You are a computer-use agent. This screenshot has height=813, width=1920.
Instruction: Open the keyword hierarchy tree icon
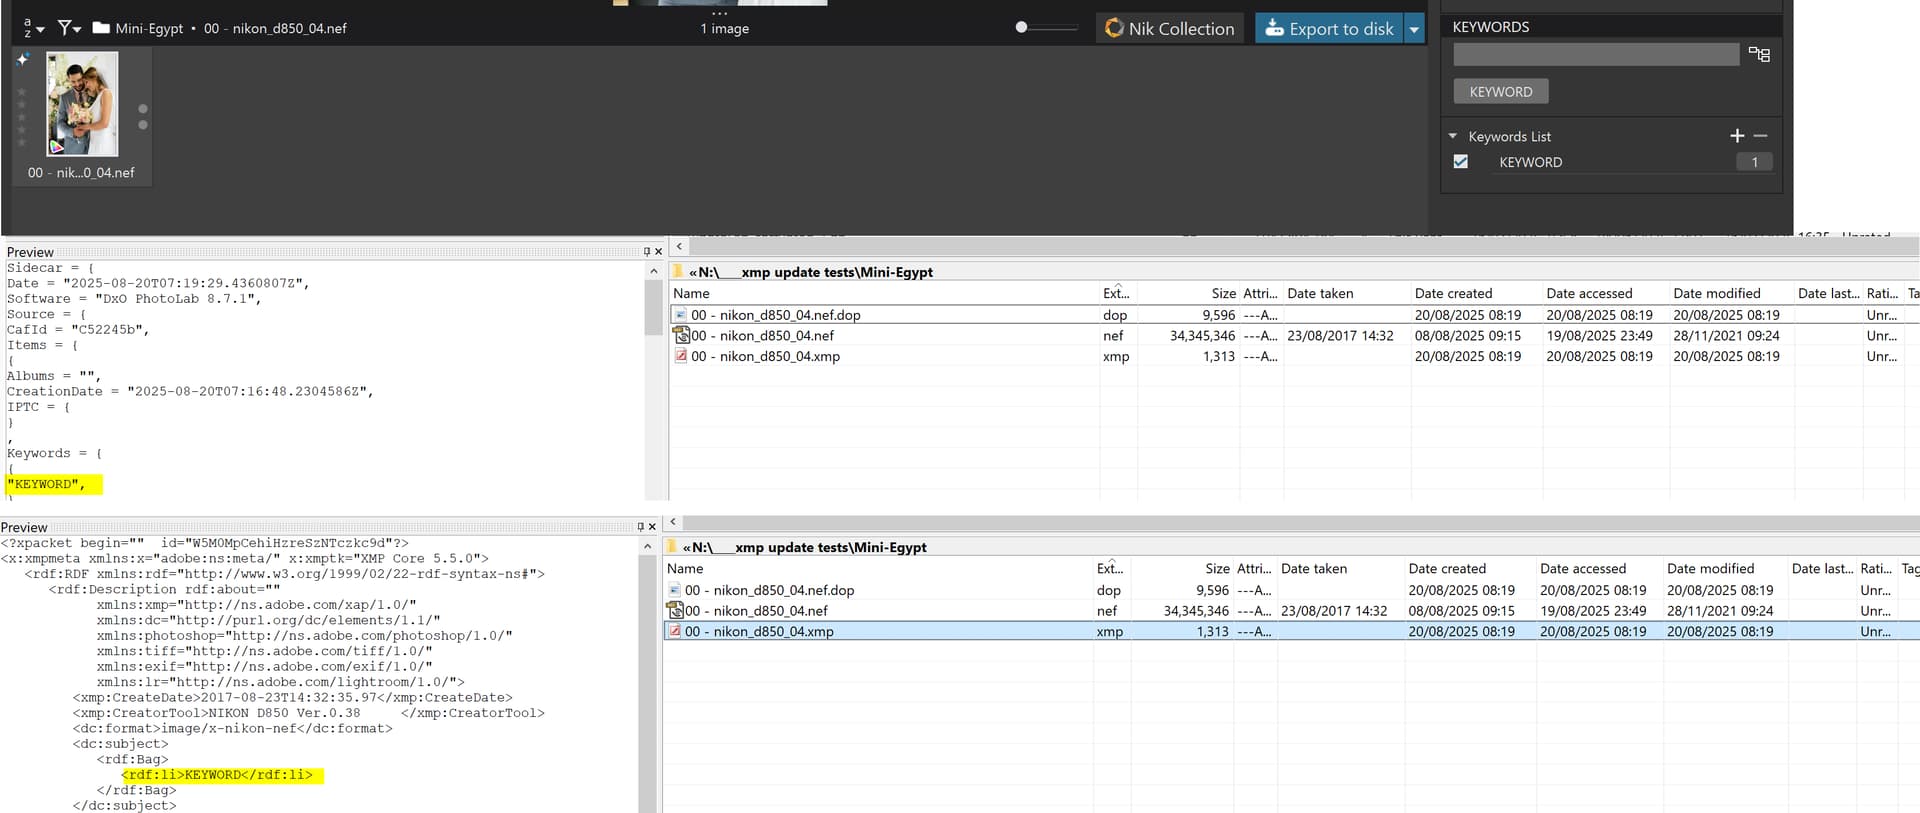tap(1759, 55)
